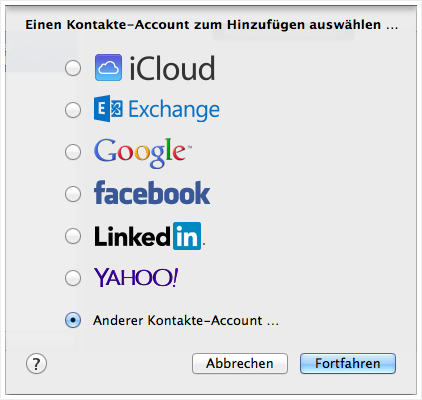Click the LinkedIn blue 'in' square
The width and height of the screenshot is (422, 400).
187,236
